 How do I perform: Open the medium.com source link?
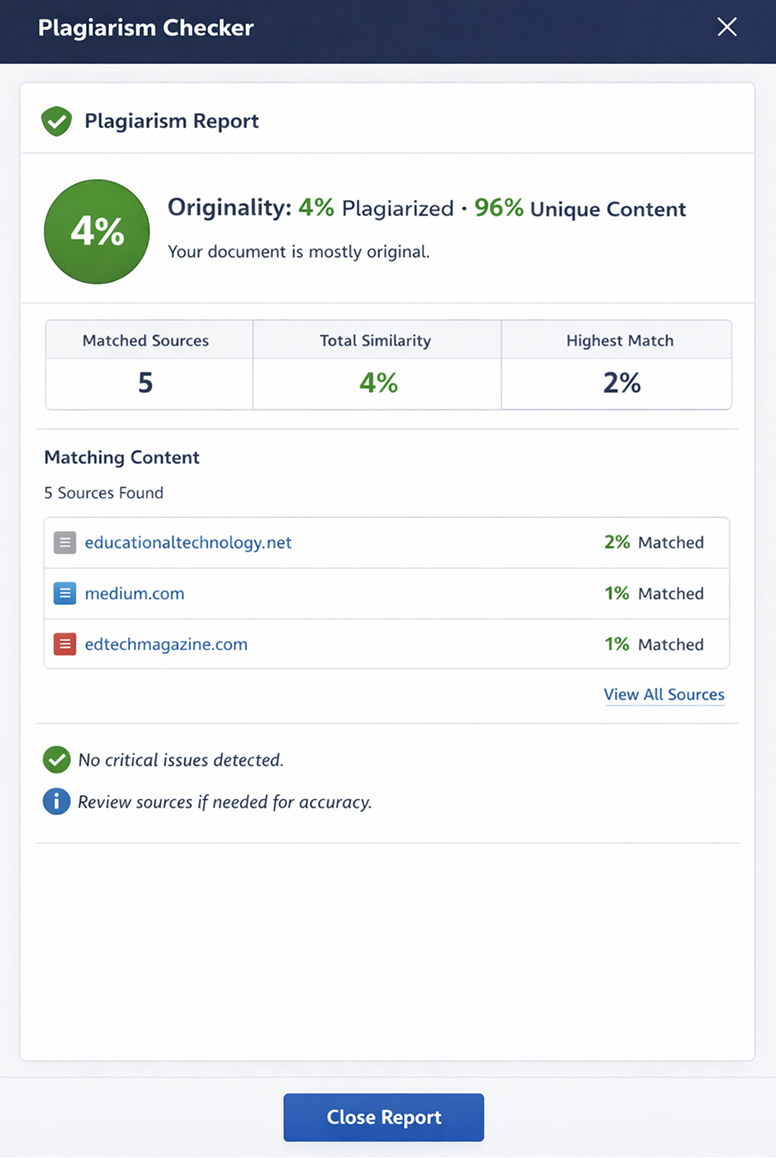click(134, 594)
